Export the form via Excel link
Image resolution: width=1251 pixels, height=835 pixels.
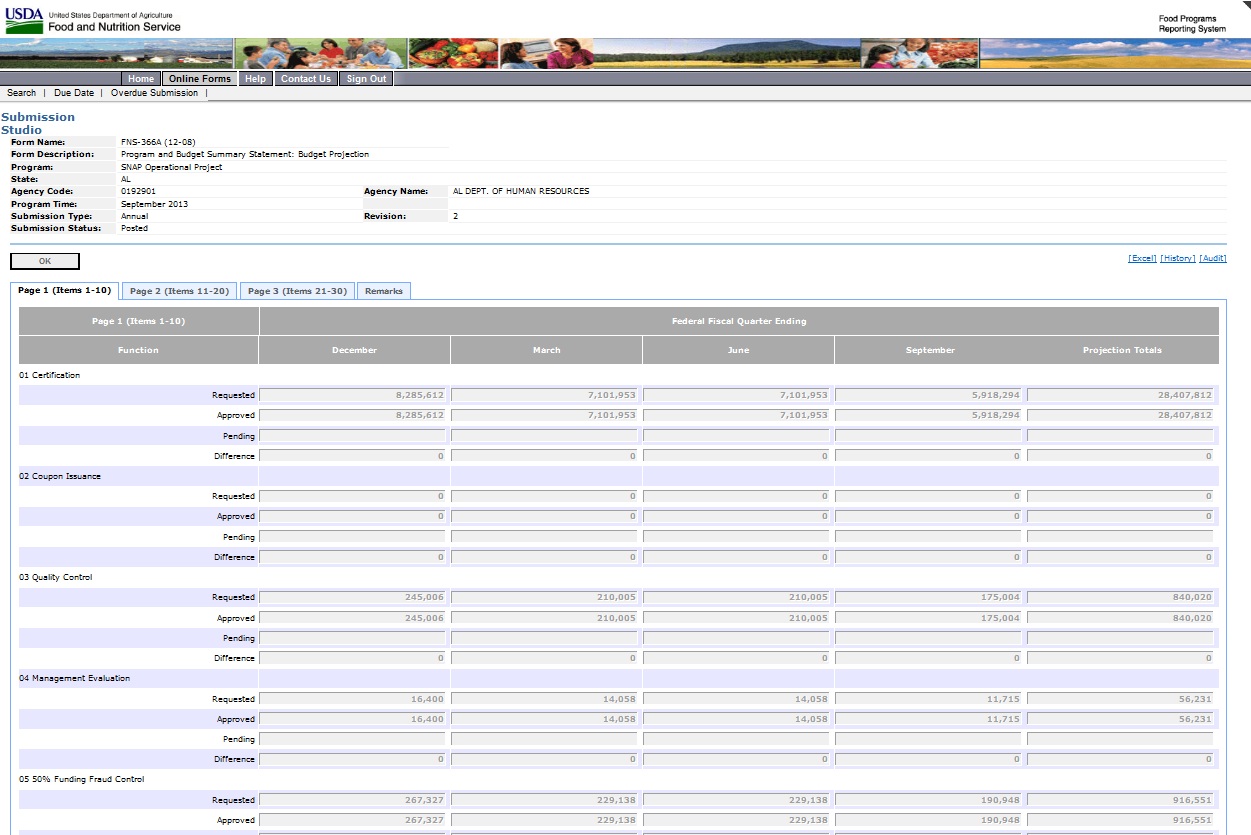pyautogui.click(x=1142, y=258)
